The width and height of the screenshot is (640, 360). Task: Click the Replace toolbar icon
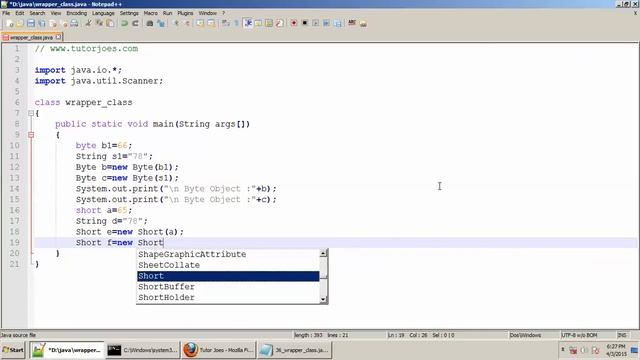162,23
